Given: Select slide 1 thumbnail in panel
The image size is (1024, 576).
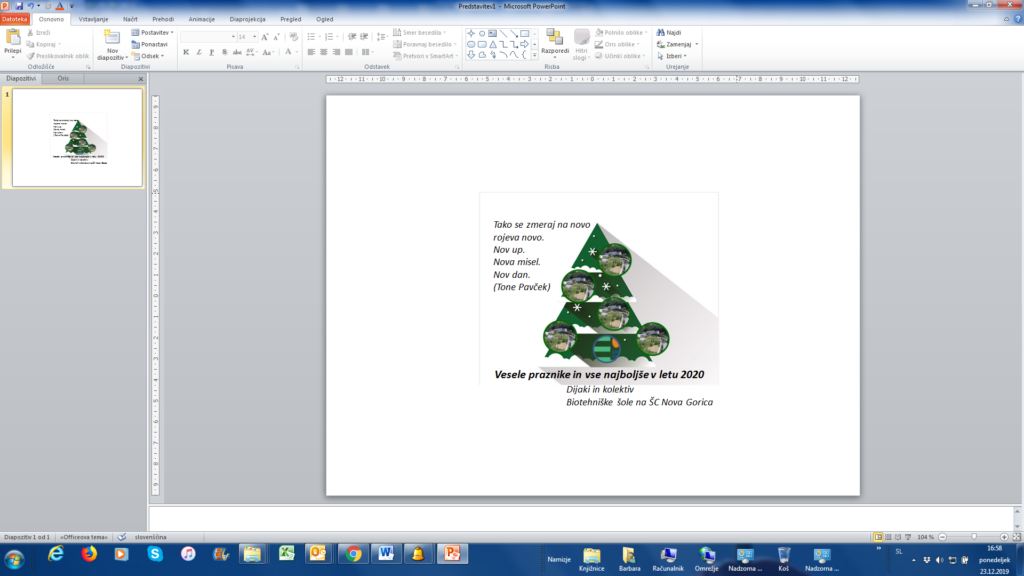Looking at the screenshot, I should [78, 138].
